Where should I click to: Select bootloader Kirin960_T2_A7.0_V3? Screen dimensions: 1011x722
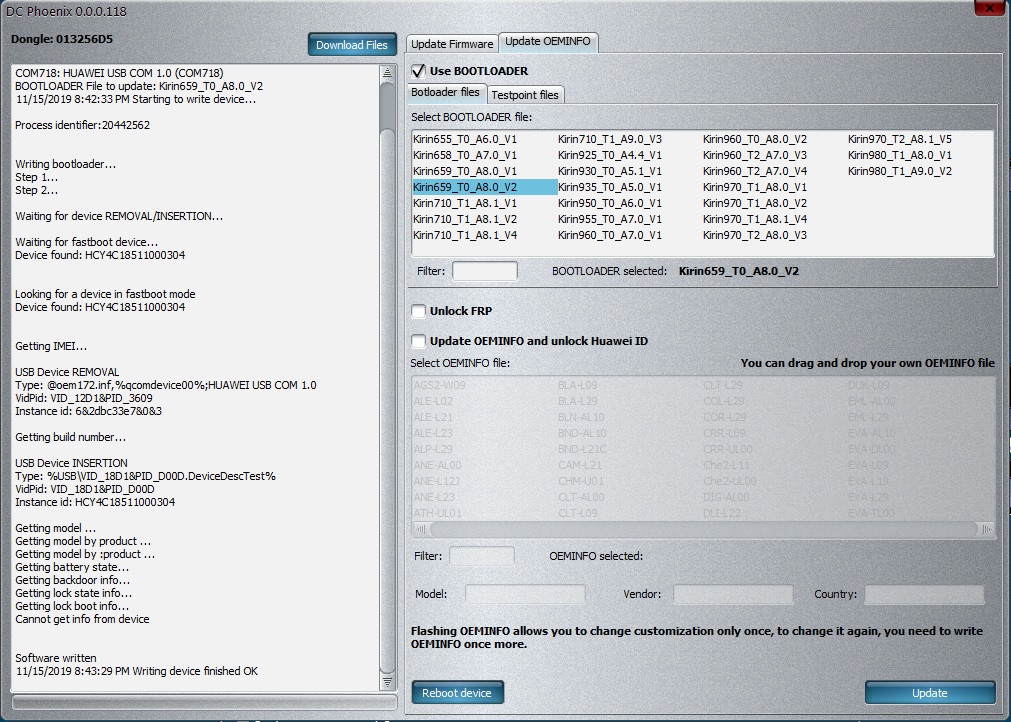[755, 155]
